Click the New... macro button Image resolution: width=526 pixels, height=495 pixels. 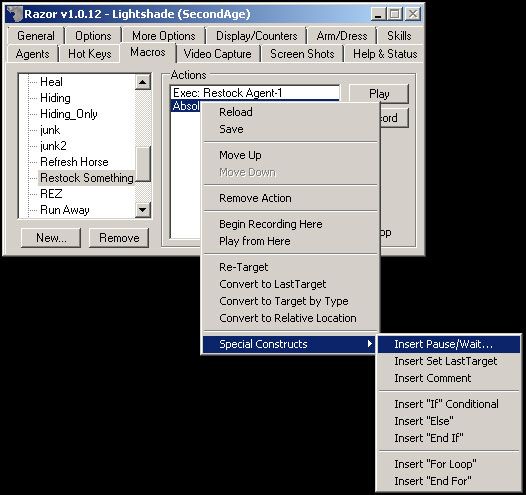click(51, 238)
